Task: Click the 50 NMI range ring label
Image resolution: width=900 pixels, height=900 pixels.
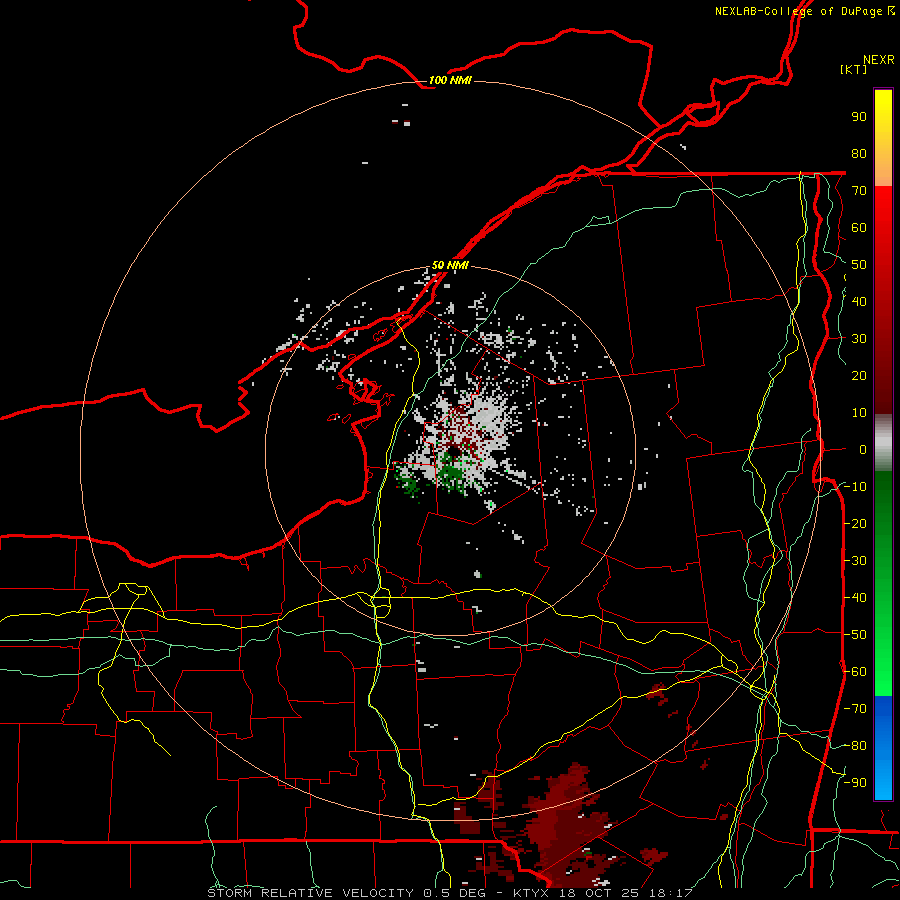Action: point(450,265)
